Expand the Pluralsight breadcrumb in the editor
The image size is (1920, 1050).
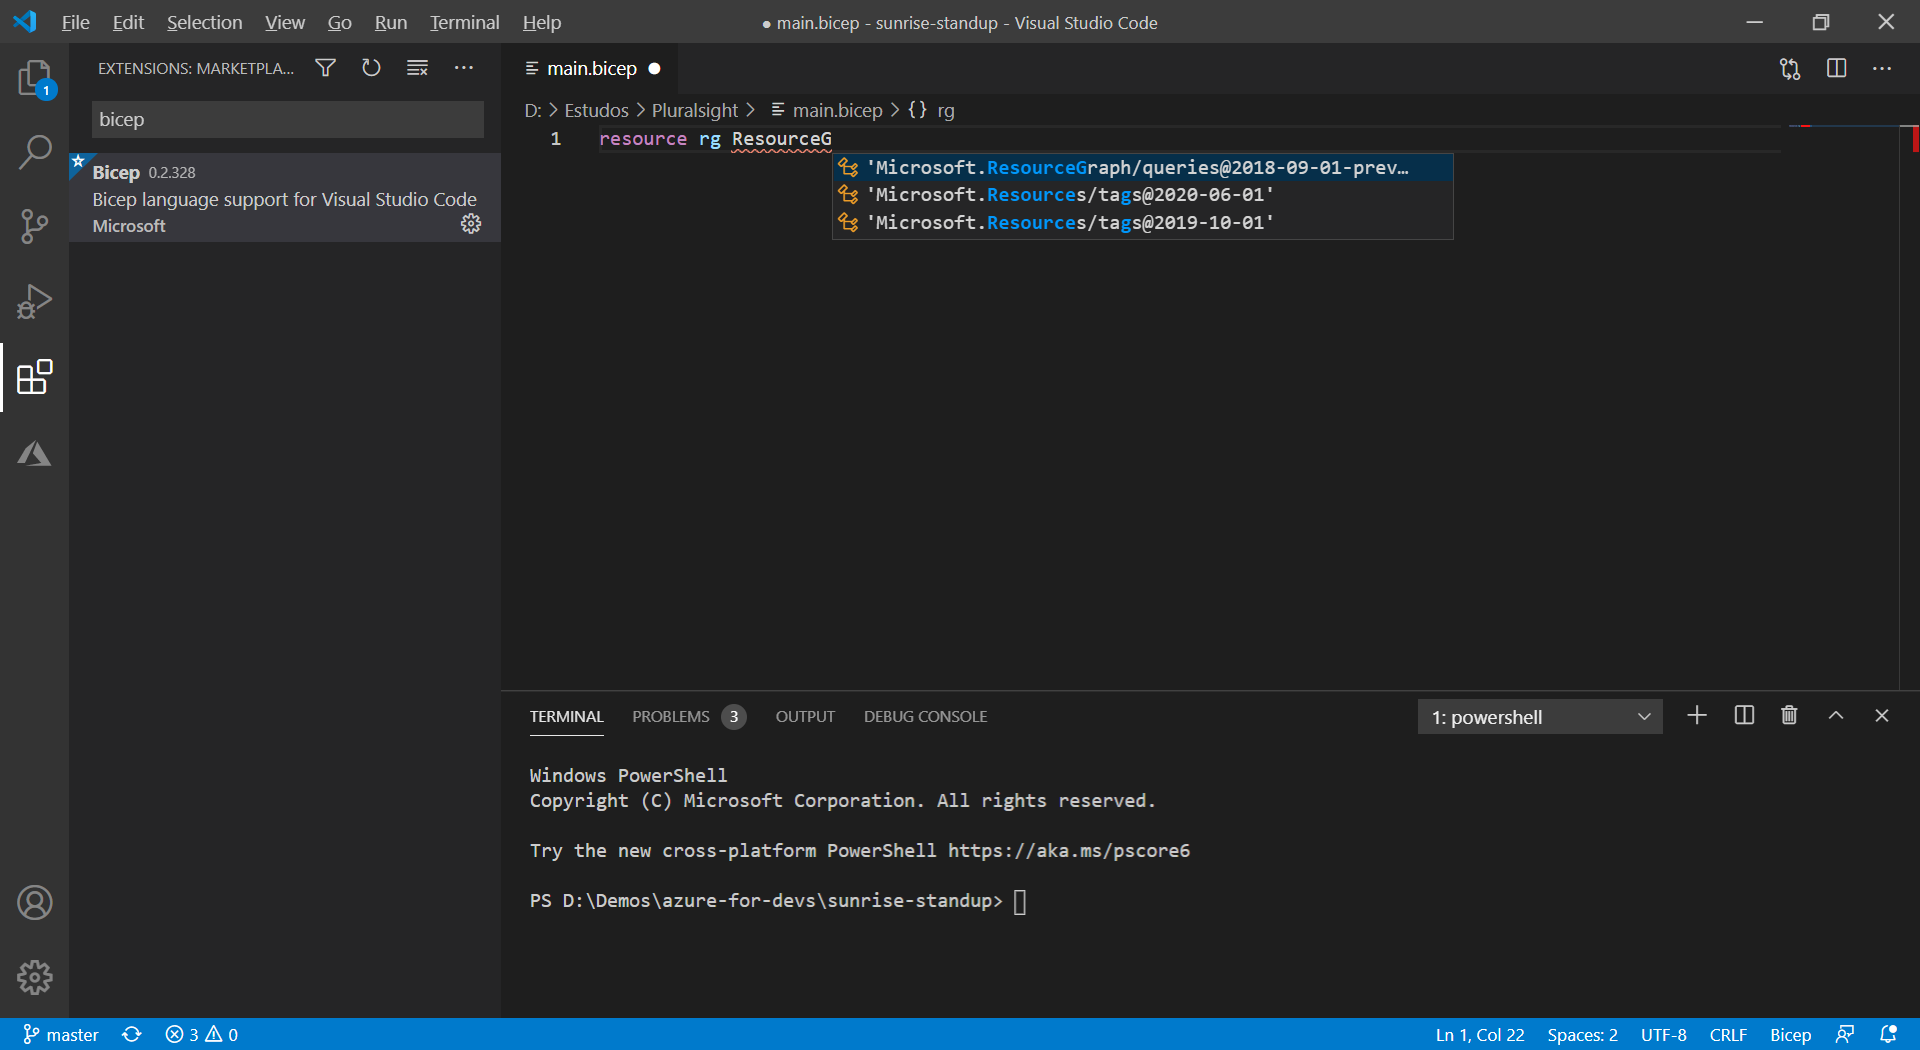(696, 110)
